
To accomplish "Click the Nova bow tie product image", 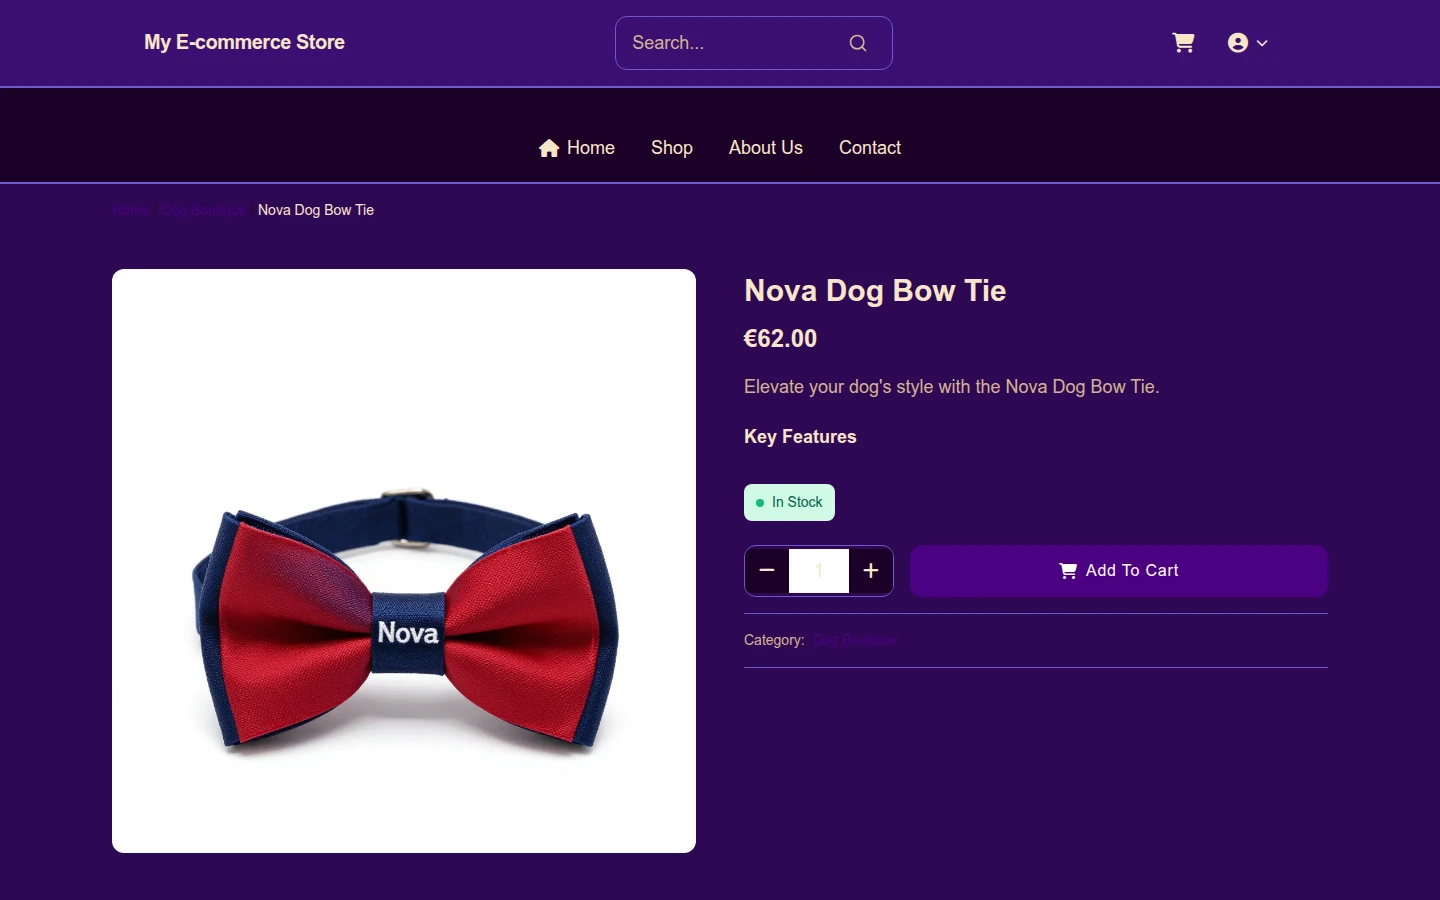I will click(x=404, y=561).
